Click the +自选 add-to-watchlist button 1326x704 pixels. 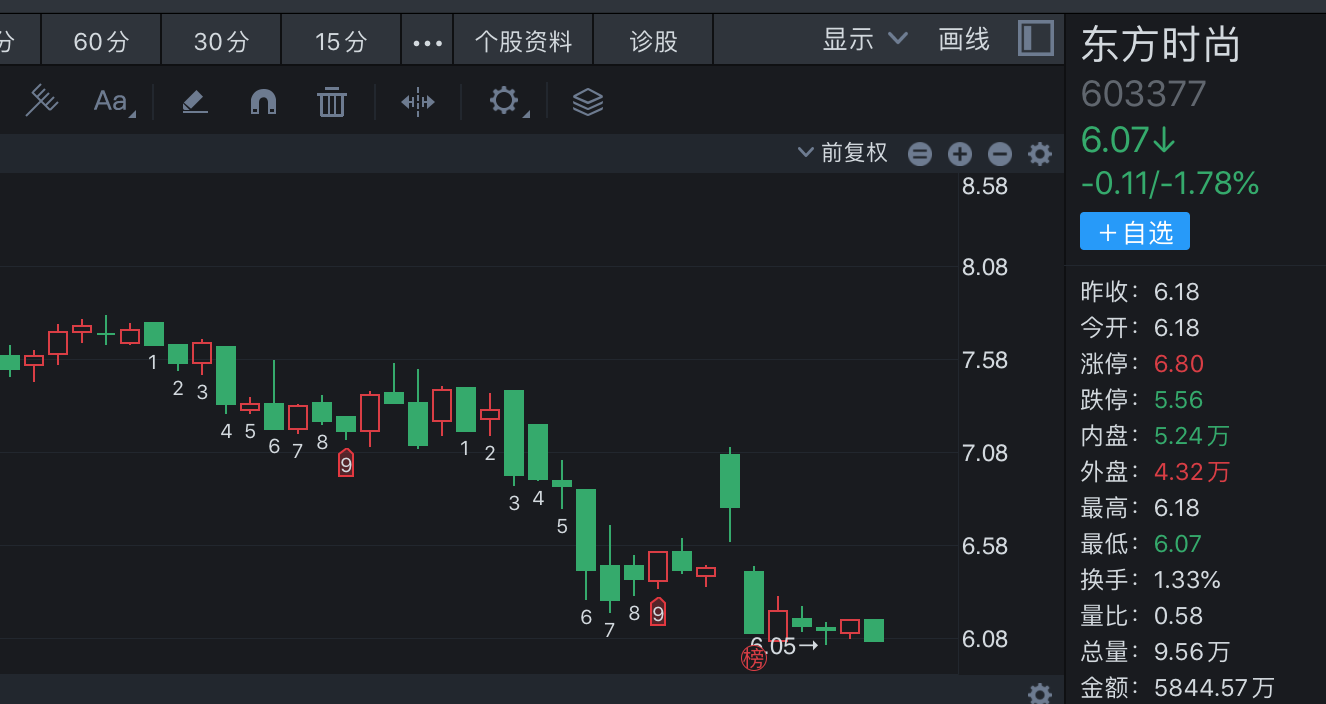click(1134, 232)
